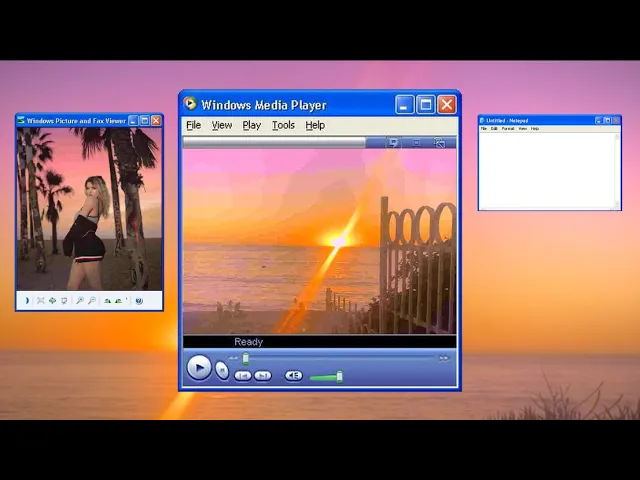This screenshot has width=640, height=480.
Task: Click the Notepad vertical scrollbar
Action: (x=617, y=171)
